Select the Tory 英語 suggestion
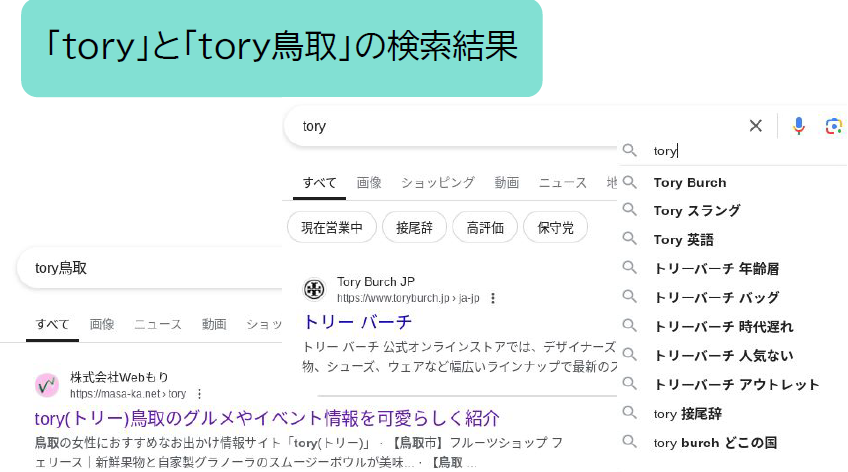 (683, 240)
